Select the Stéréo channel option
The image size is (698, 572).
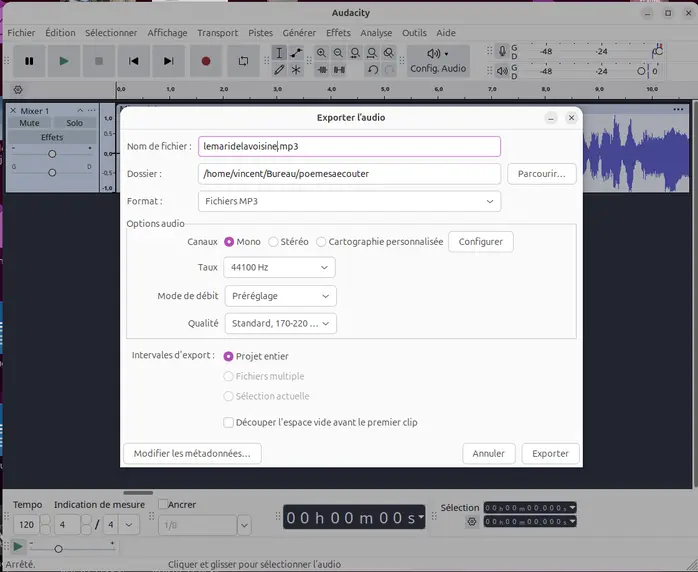pyautogui.click(x=273, y=242)
